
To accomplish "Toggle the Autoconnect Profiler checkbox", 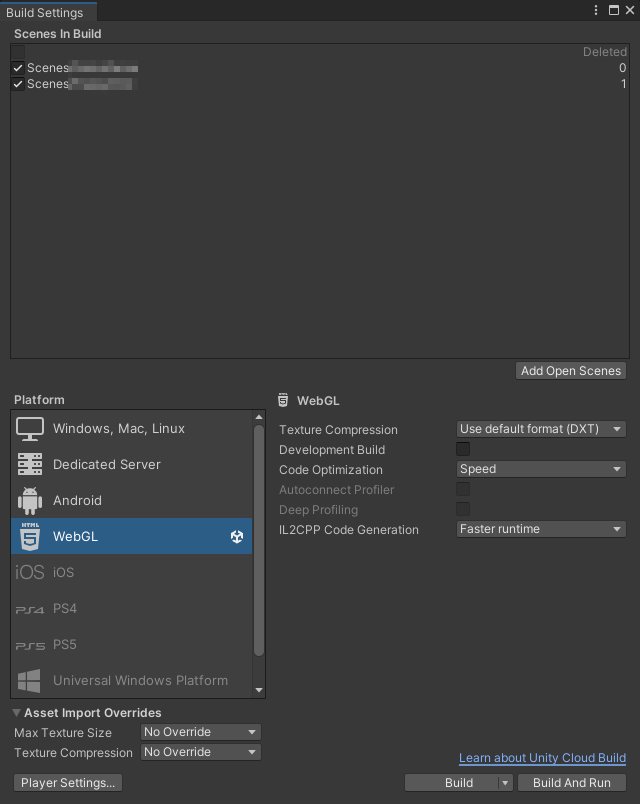I will click(x=463, y=489).
